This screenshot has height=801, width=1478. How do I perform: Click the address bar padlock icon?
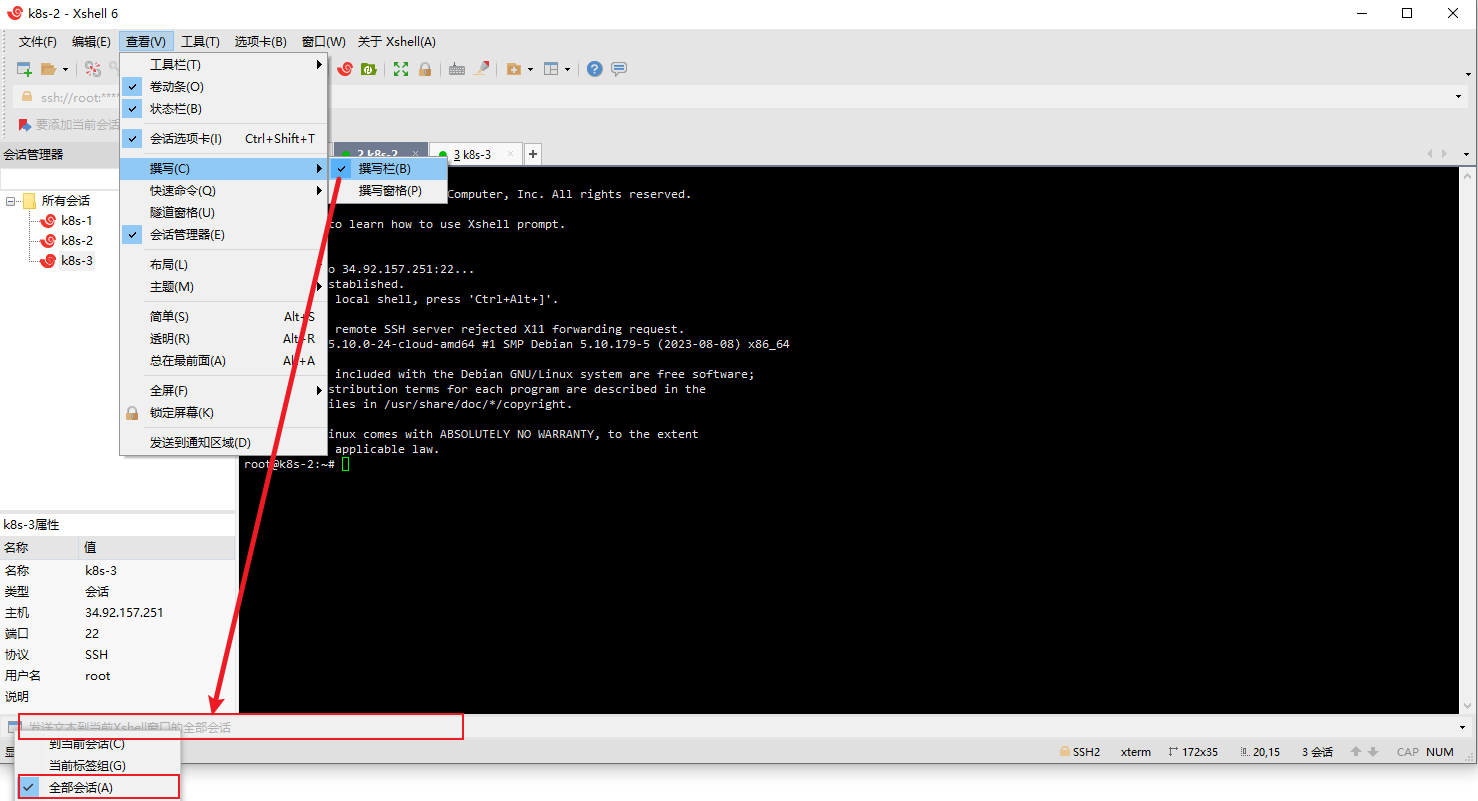click(27, 97)
